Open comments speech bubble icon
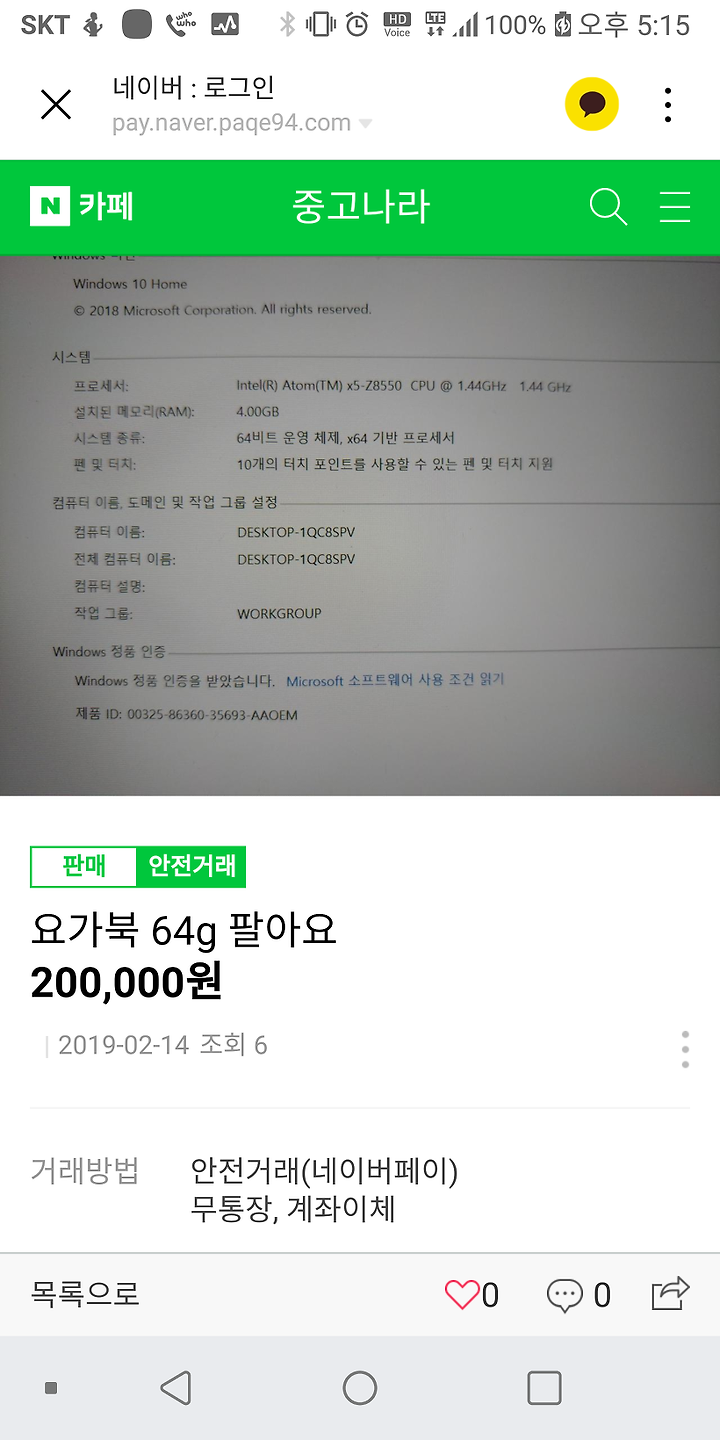Screen dimensions: 720x1440 [x=564, y=1295]
